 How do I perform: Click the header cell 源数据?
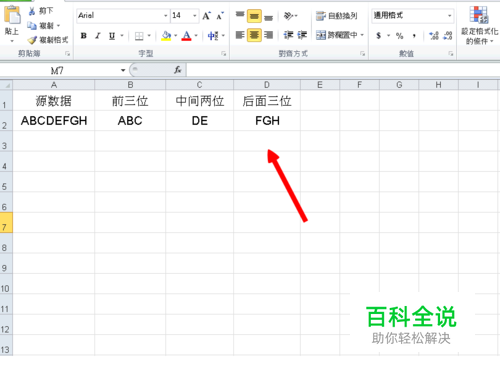(x=54, y=100)
